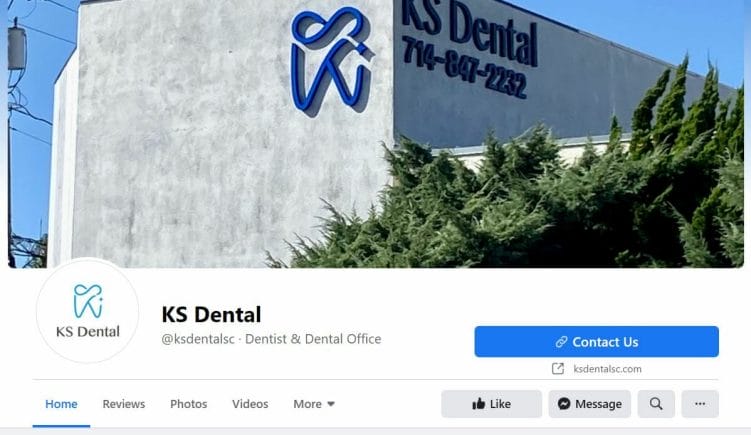The width and height of the screenshot is (751, 435).
Task: Visit the ksdentalsc.com website link
Action: [607, 369]
